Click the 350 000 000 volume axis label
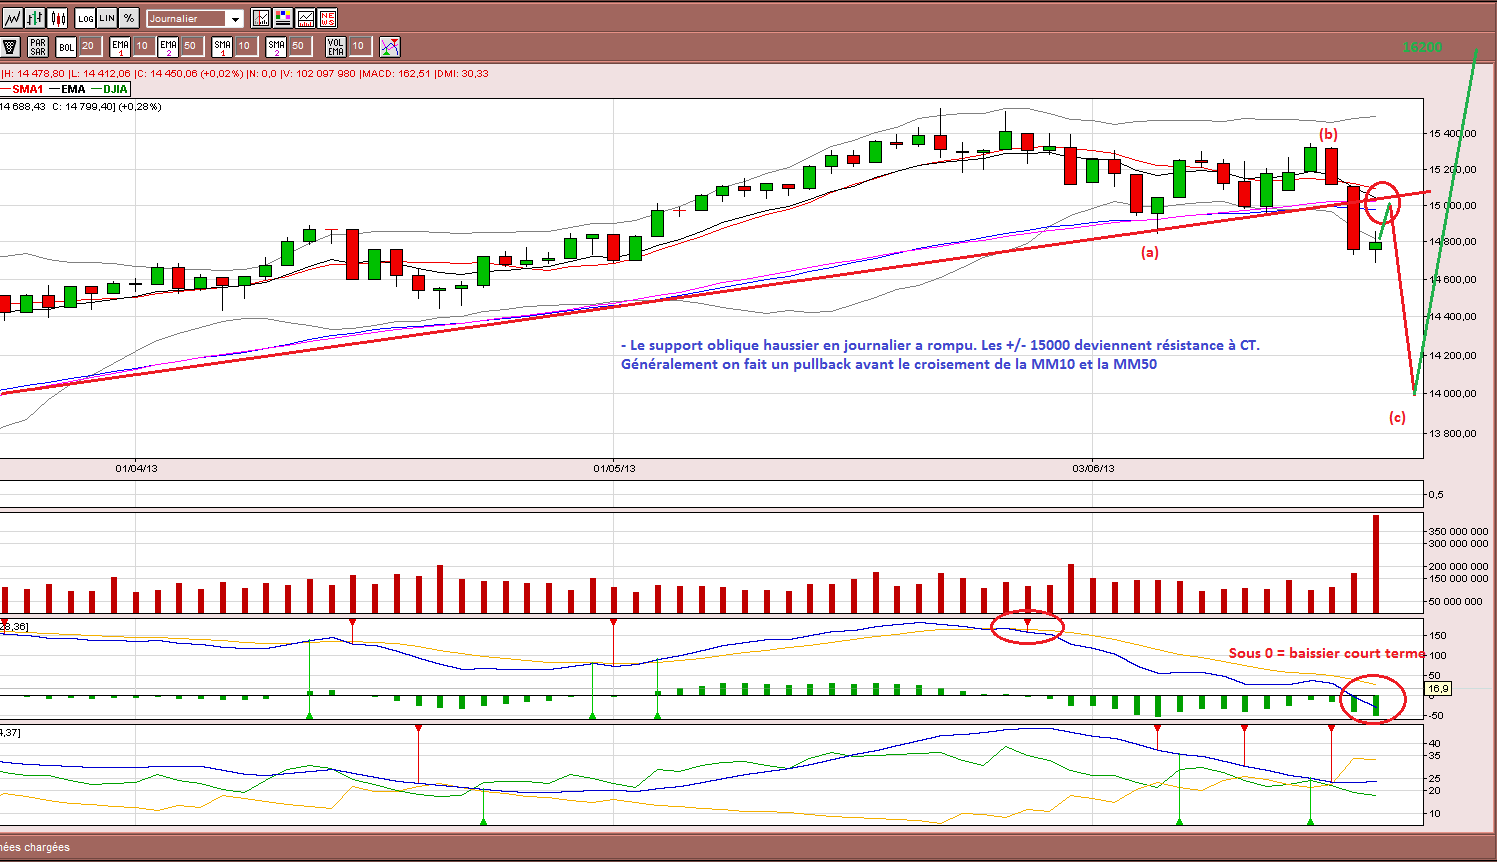This screenshot has height=862, width=1497. point(1458,531)
